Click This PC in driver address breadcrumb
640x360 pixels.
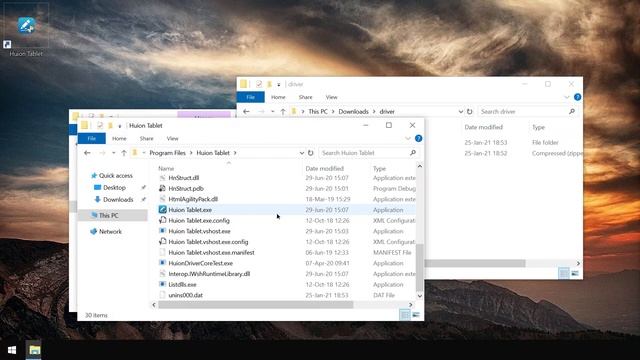pyautogui.click(x=318, y=111)
